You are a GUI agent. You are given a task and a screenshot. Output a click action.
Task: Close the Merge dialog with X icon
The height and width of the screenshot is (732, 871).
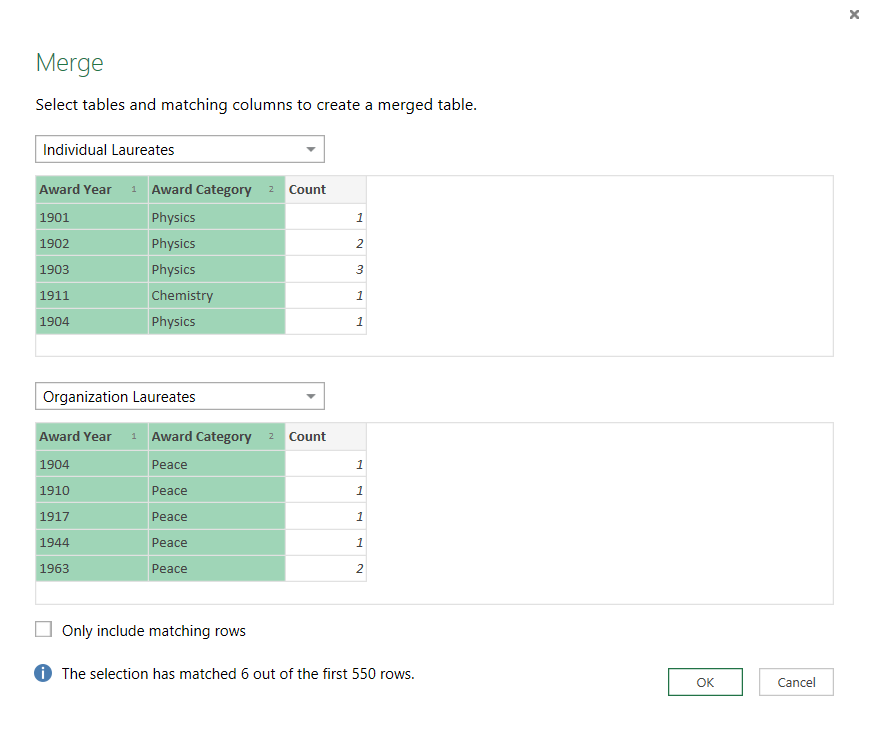pyautogui.click(x=853, y=15)
